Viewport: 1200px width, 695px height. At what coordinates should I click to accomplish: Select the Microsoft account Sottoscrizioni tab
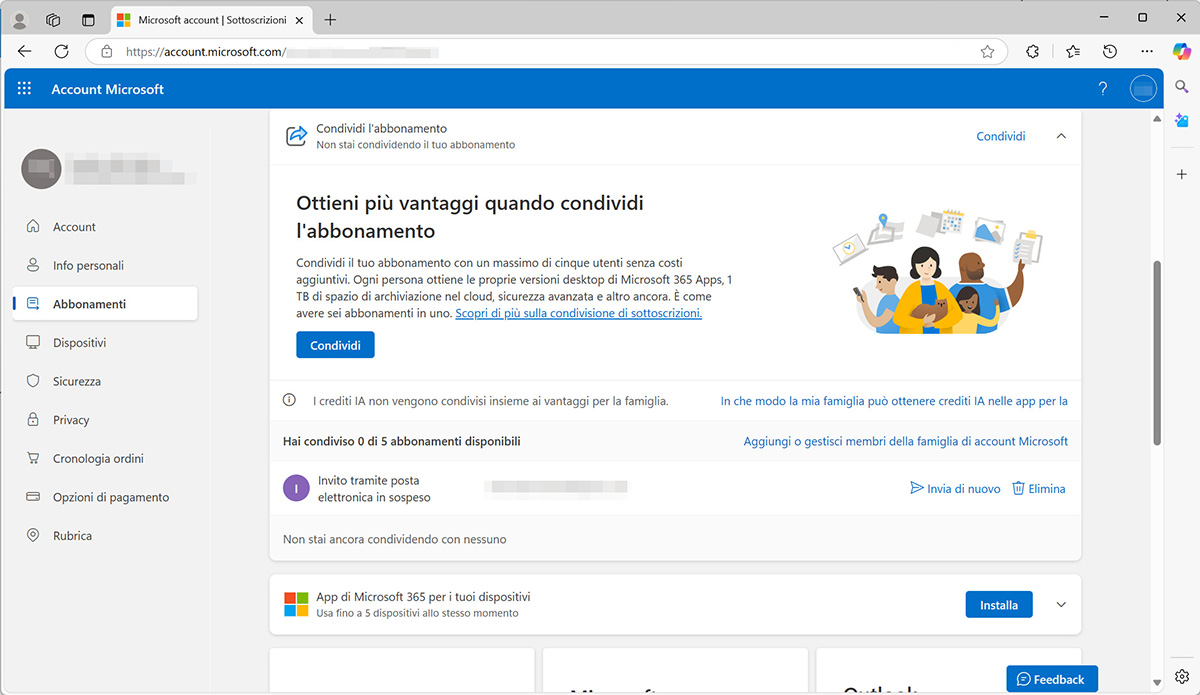pyautogui.click(x=210, y=18)
